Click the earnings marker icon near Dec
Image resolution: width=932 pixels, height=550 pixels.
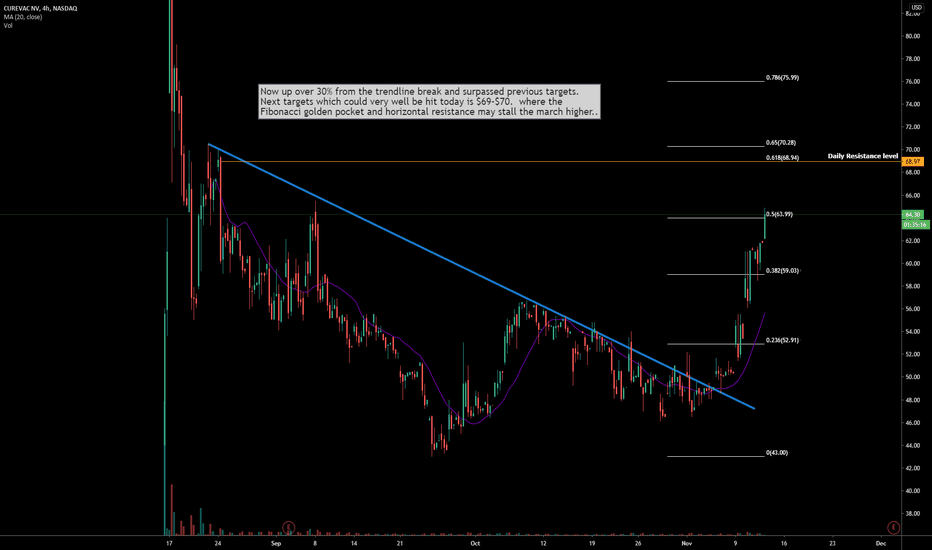(893, 527)
